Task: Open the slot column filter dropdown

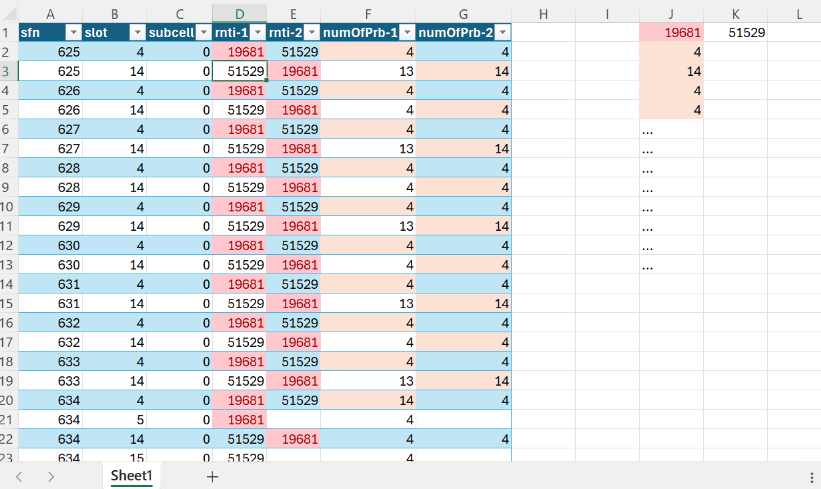Action: [137, 32]
